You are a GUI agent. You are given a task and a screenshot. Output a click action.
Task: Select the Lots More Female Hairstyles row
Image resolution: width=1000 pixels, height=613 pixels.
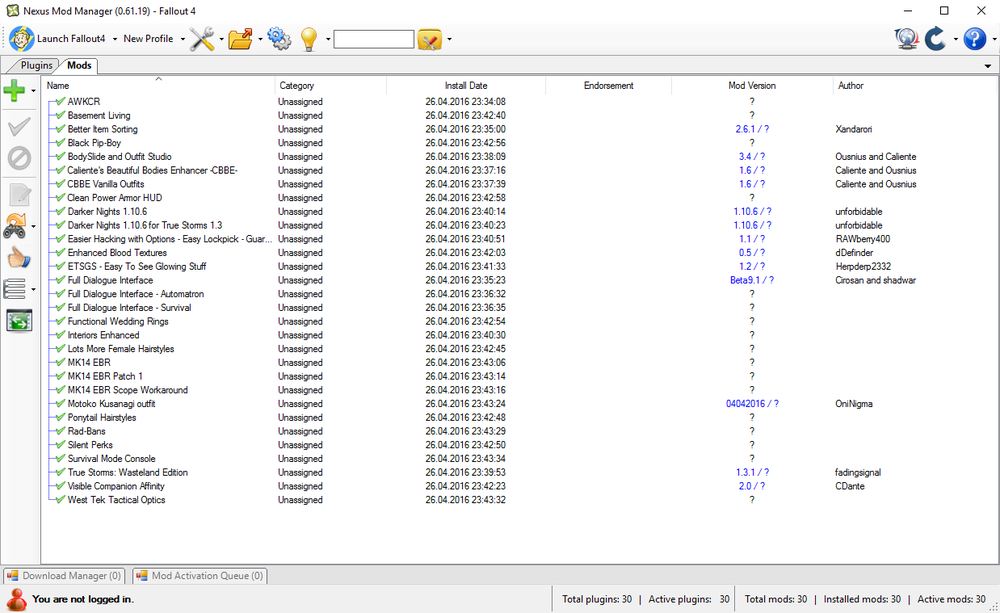click(520, 349)
